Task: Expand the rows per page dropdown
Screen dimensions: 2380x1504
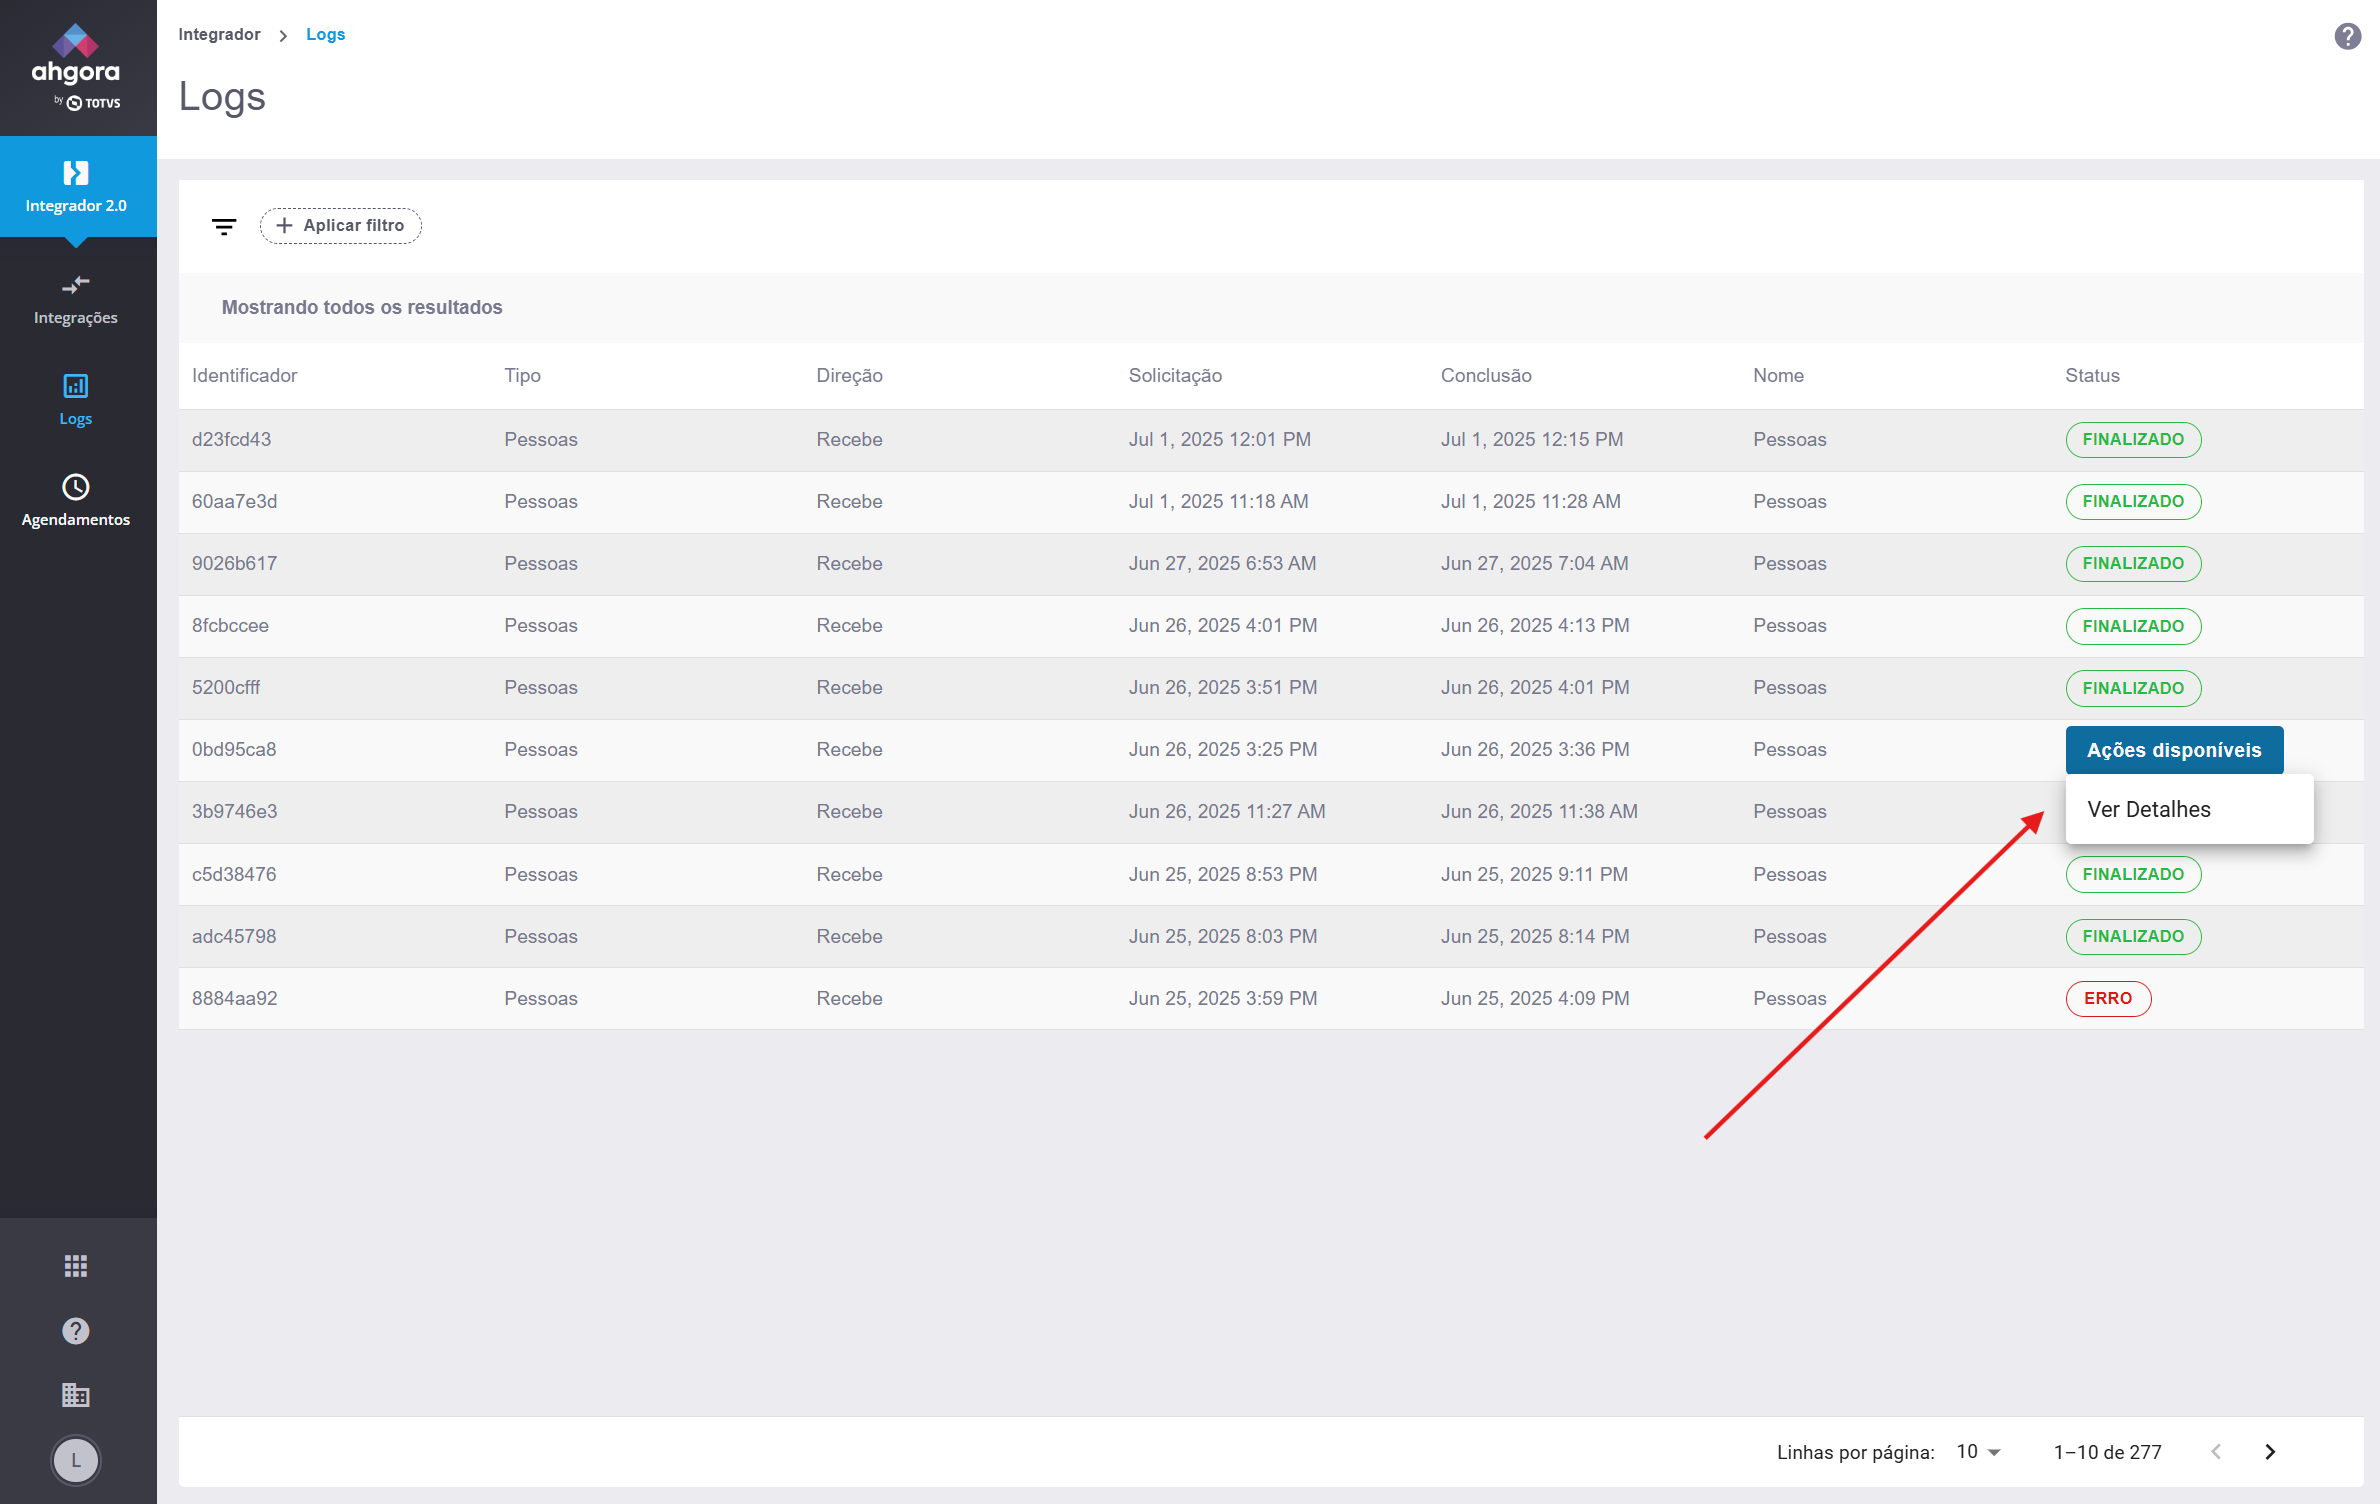Action: tap(1978, 1452)
